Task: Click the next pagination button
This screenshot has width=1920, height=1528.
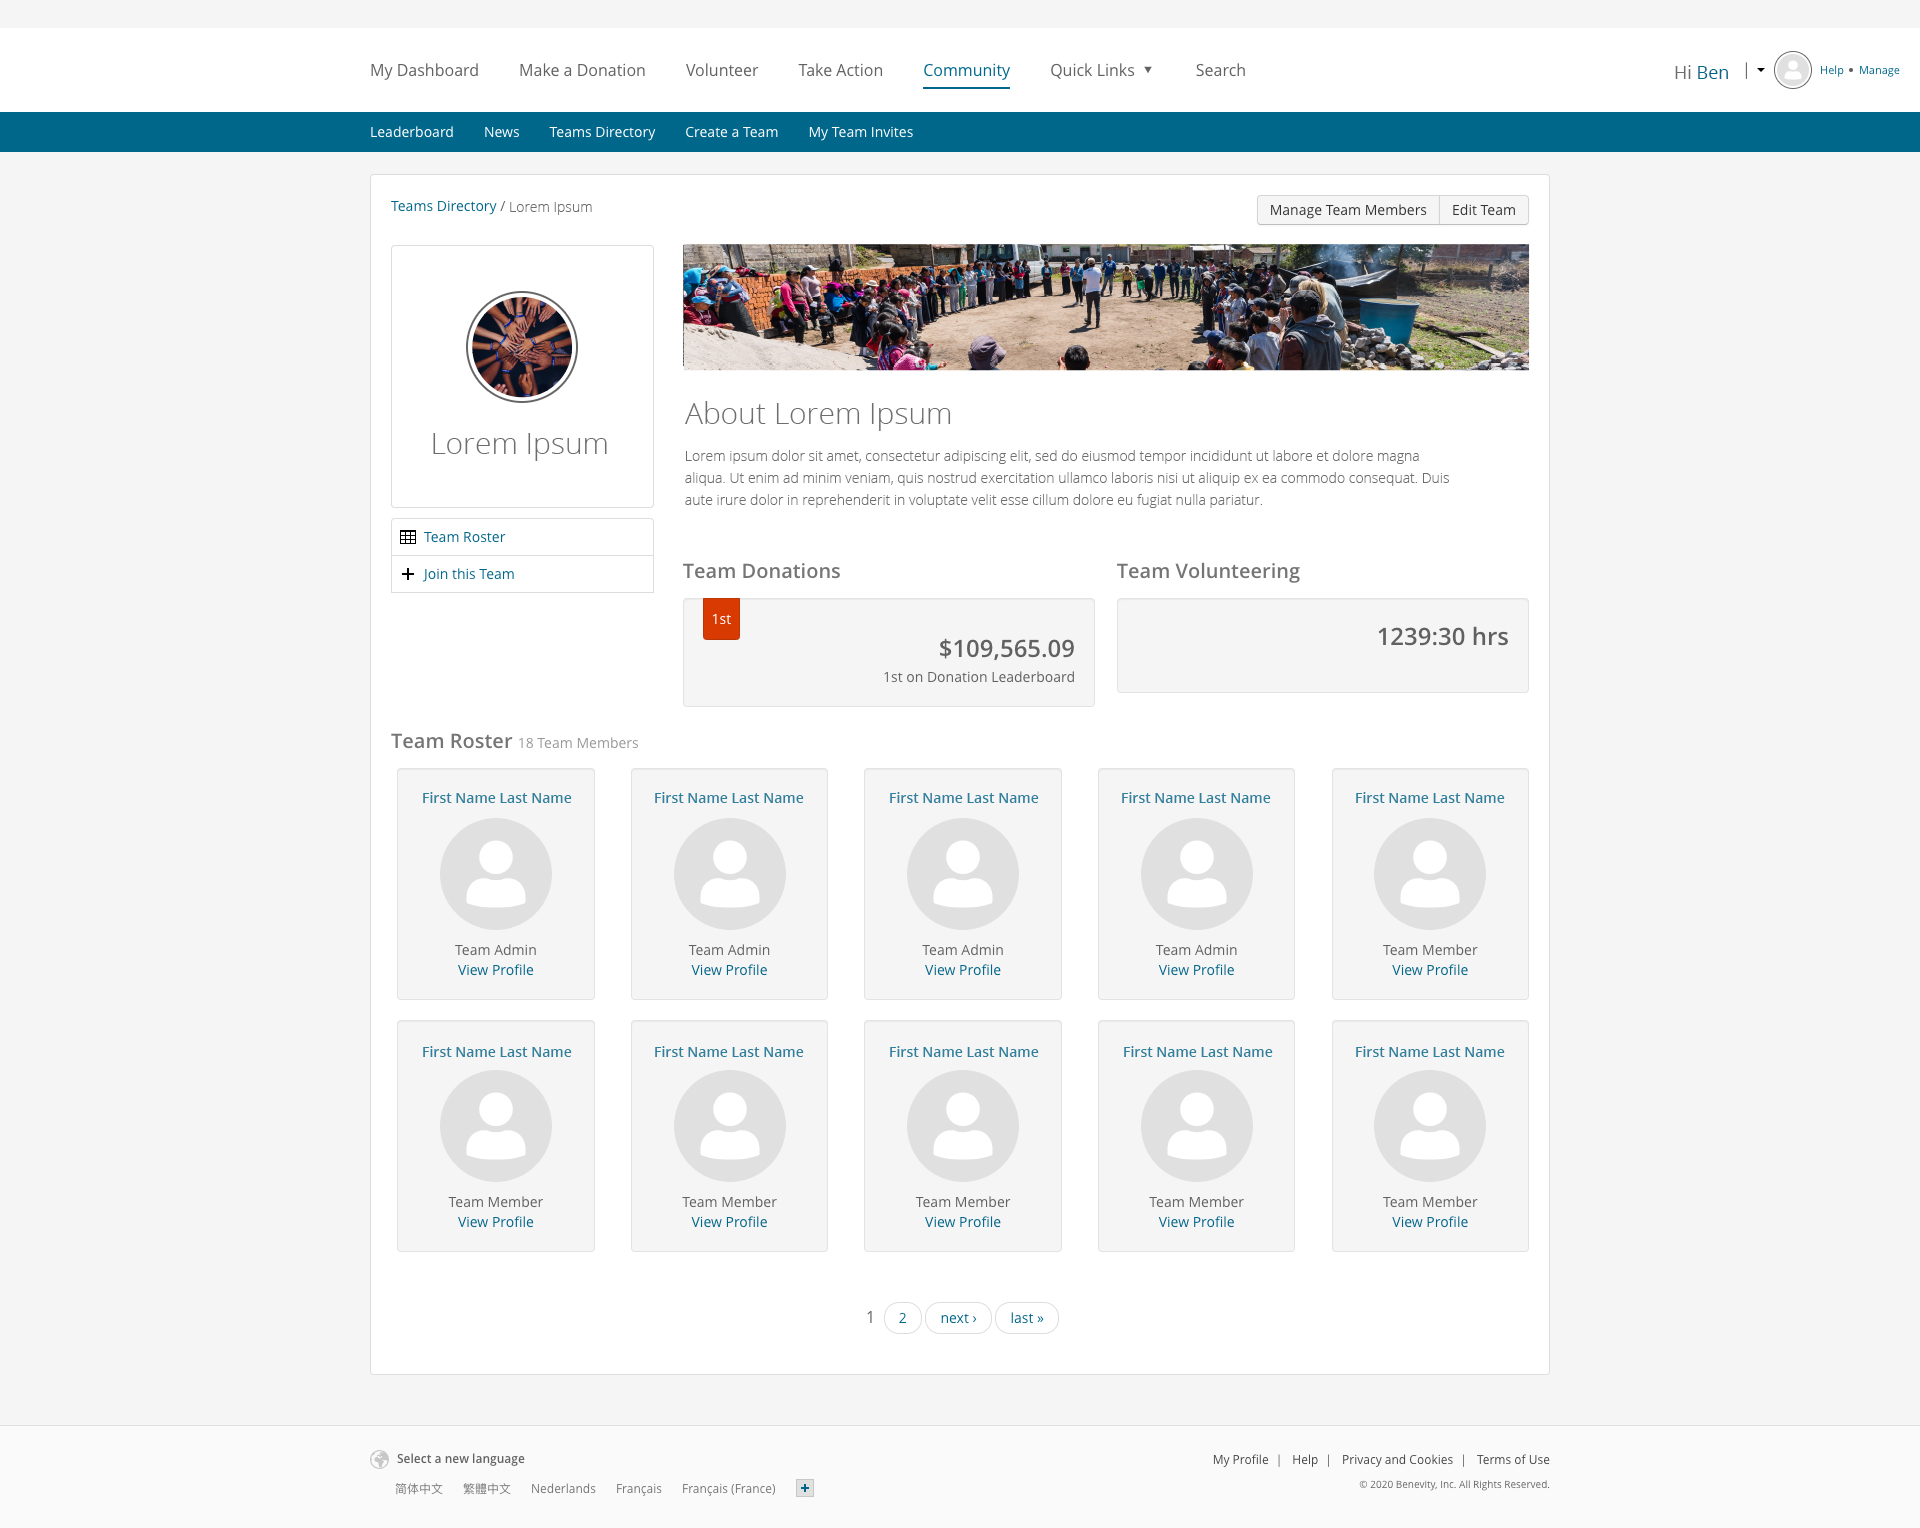Action: [x=958, y=1318]
